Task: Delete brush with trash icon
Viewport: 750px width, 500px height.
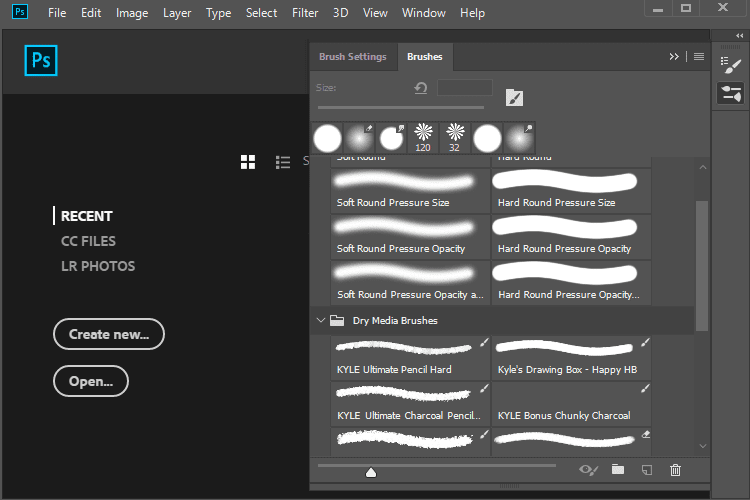Action: click(x=675, y=470)
